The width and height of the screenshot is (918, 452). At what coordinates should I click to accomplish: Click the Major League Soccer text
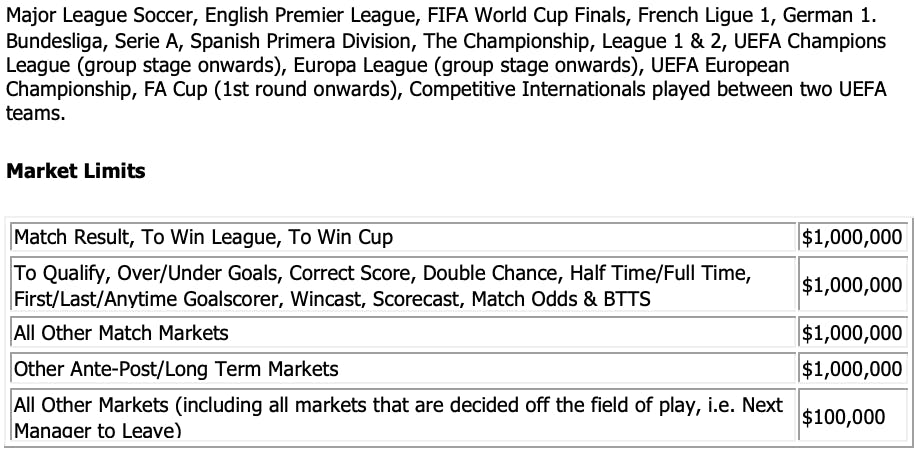(x=99, y=15)
